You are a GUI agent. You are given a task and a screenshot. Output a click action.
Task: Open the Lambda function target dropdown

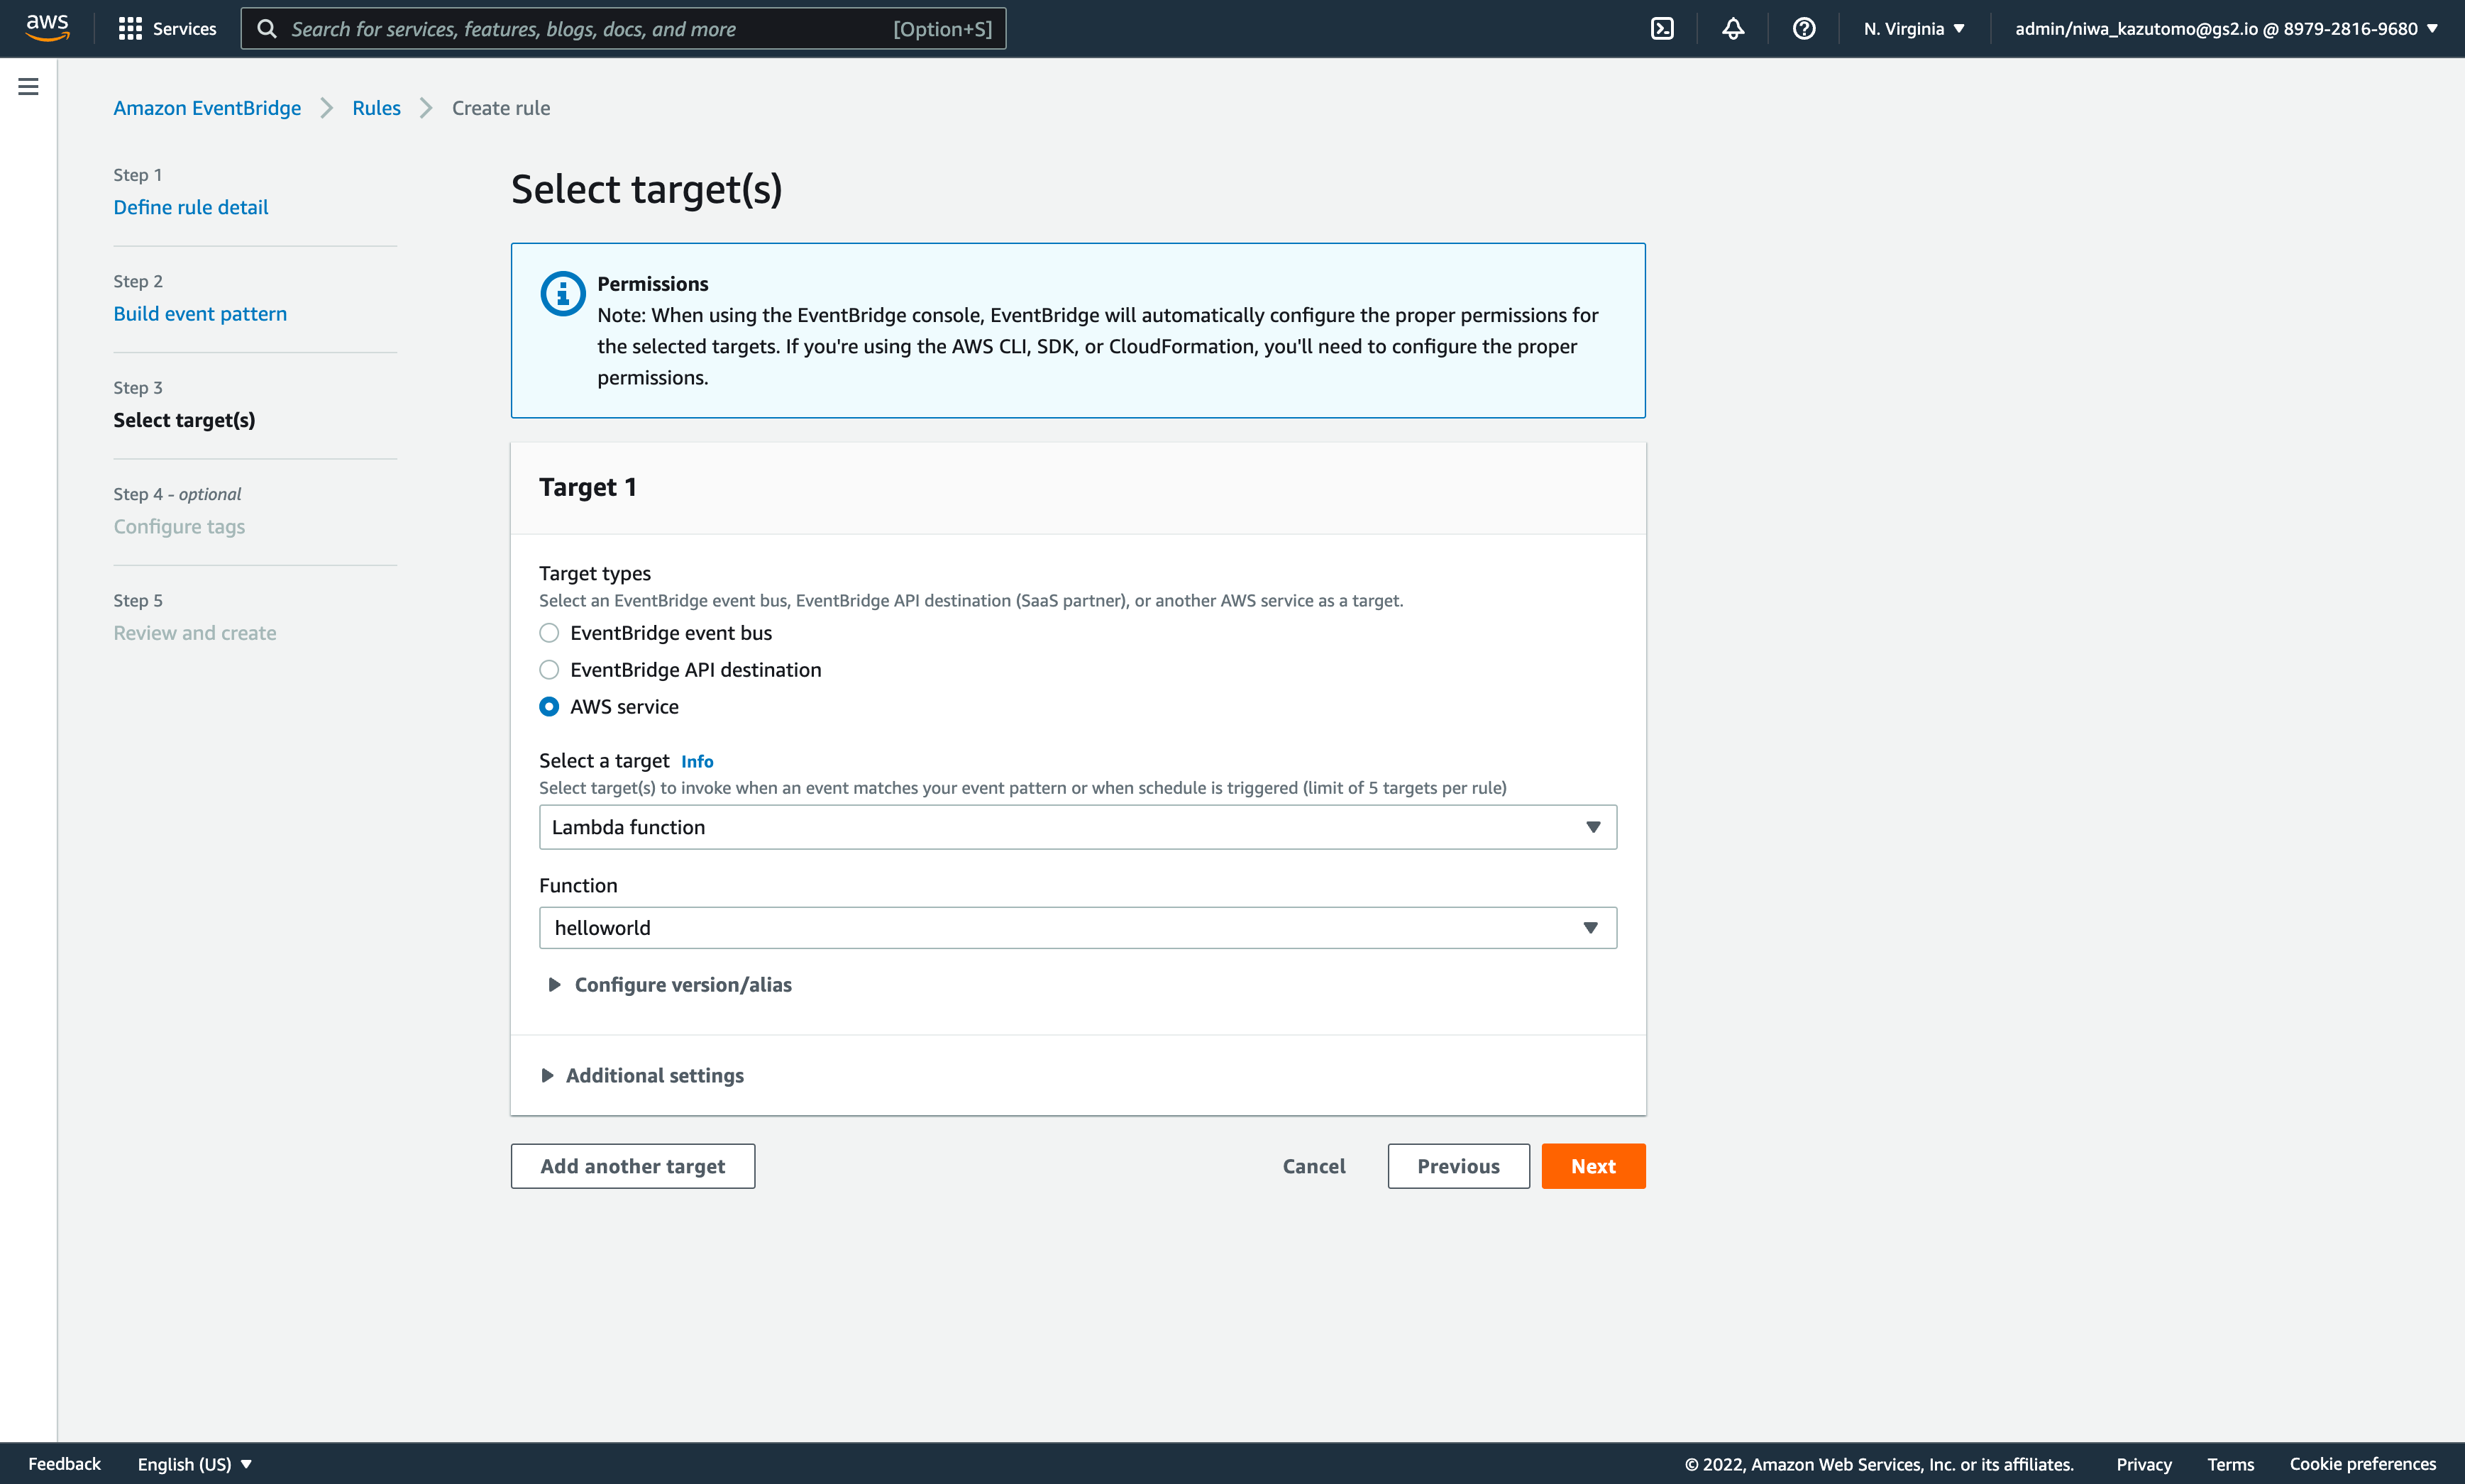(x=1078, y=827)
